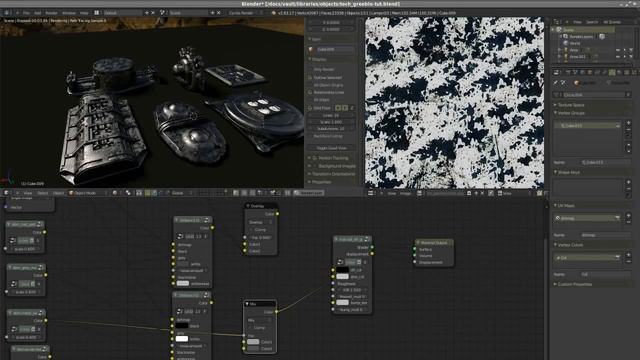The width and height of the screenshot is (640, 360).
Task: Click the black color swatch on lower group node
Action: (x=182, y=326)
